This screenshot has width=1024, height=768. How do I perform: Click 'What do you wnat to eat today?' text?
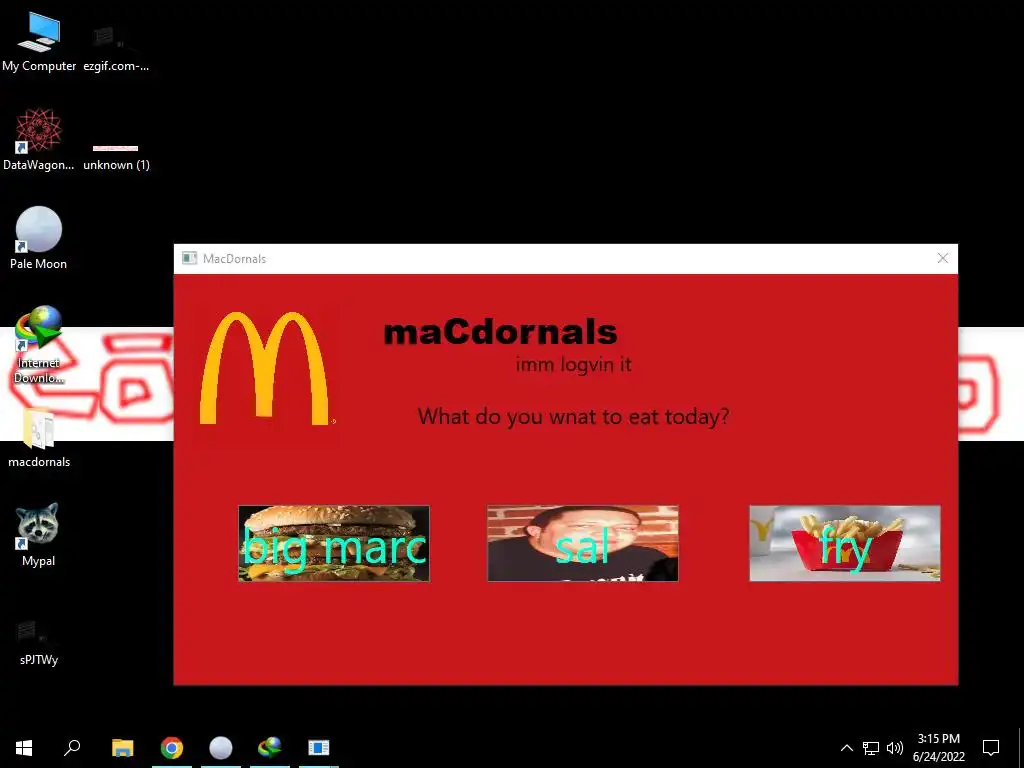click(573, 417)
